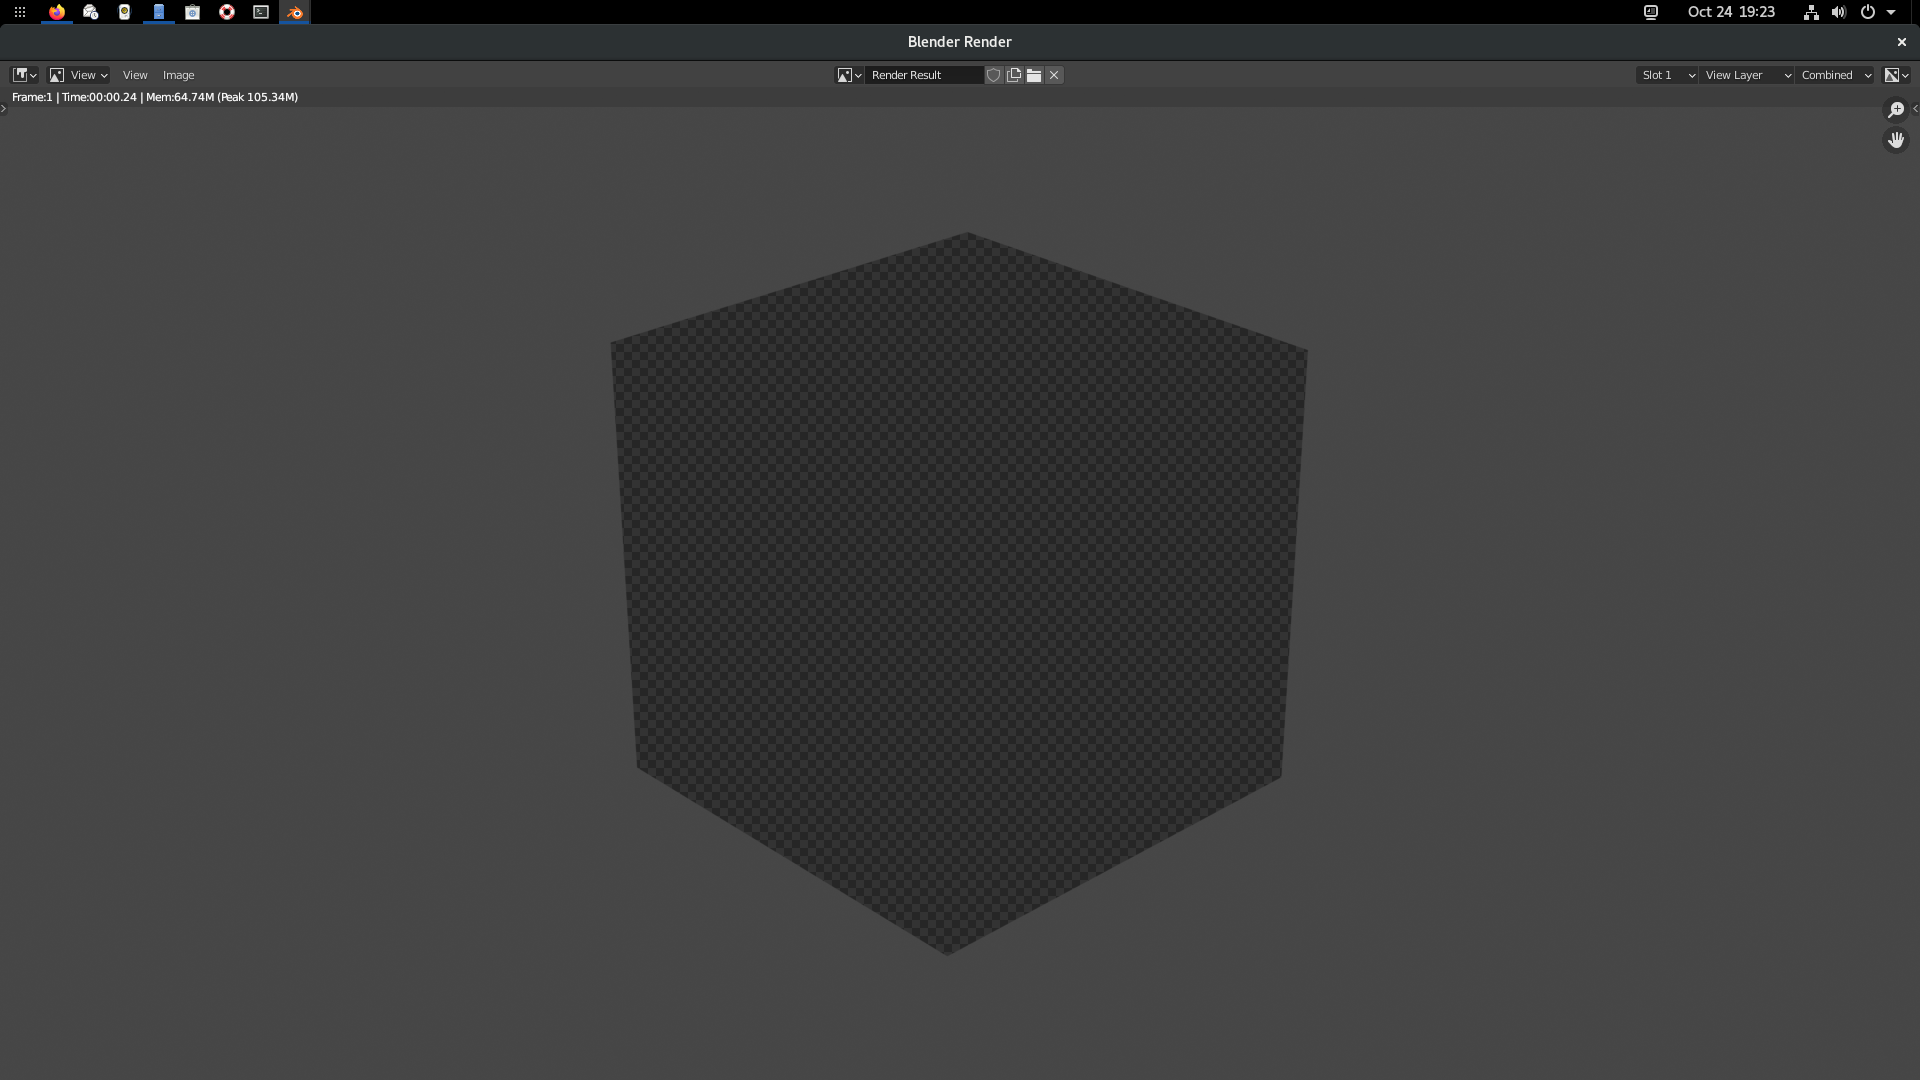Screen dimensions: 1920x1080
Task: Expand the left toolbar arrow
Action: coord(4,108)
